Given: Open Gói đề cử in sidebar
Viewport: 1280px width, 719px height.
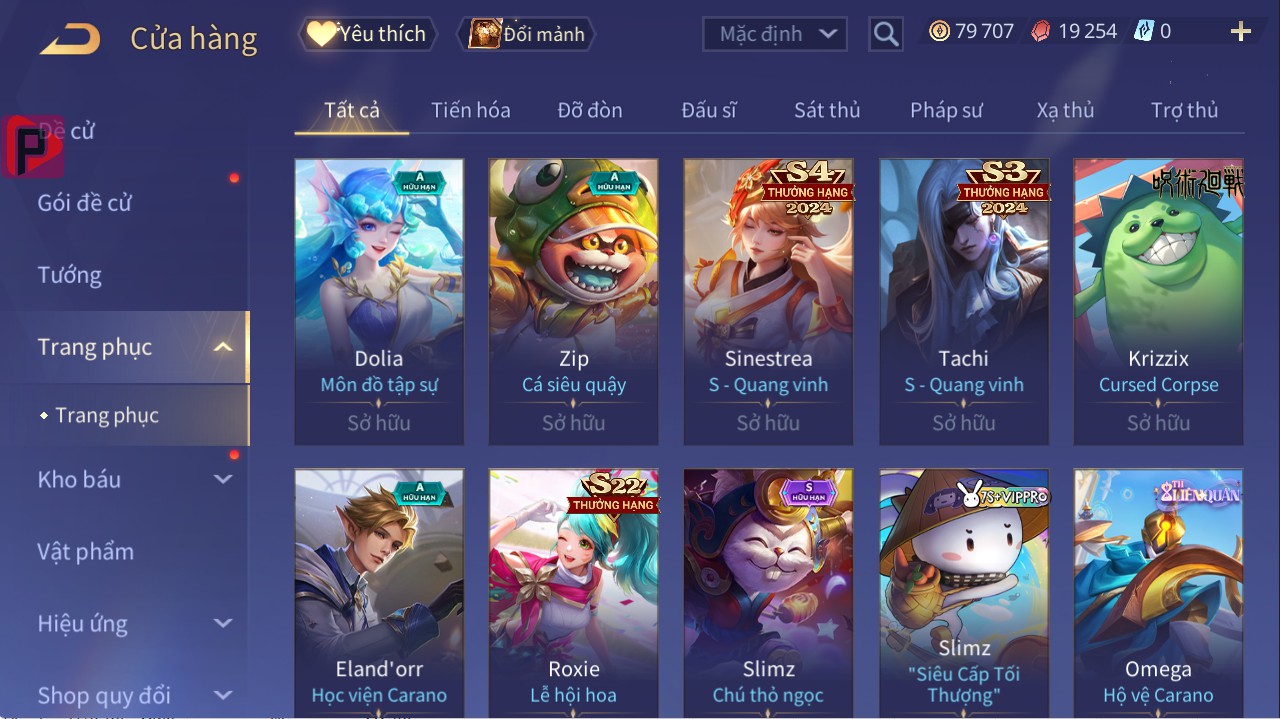Looking at the screenshot, I should point(85,203).
